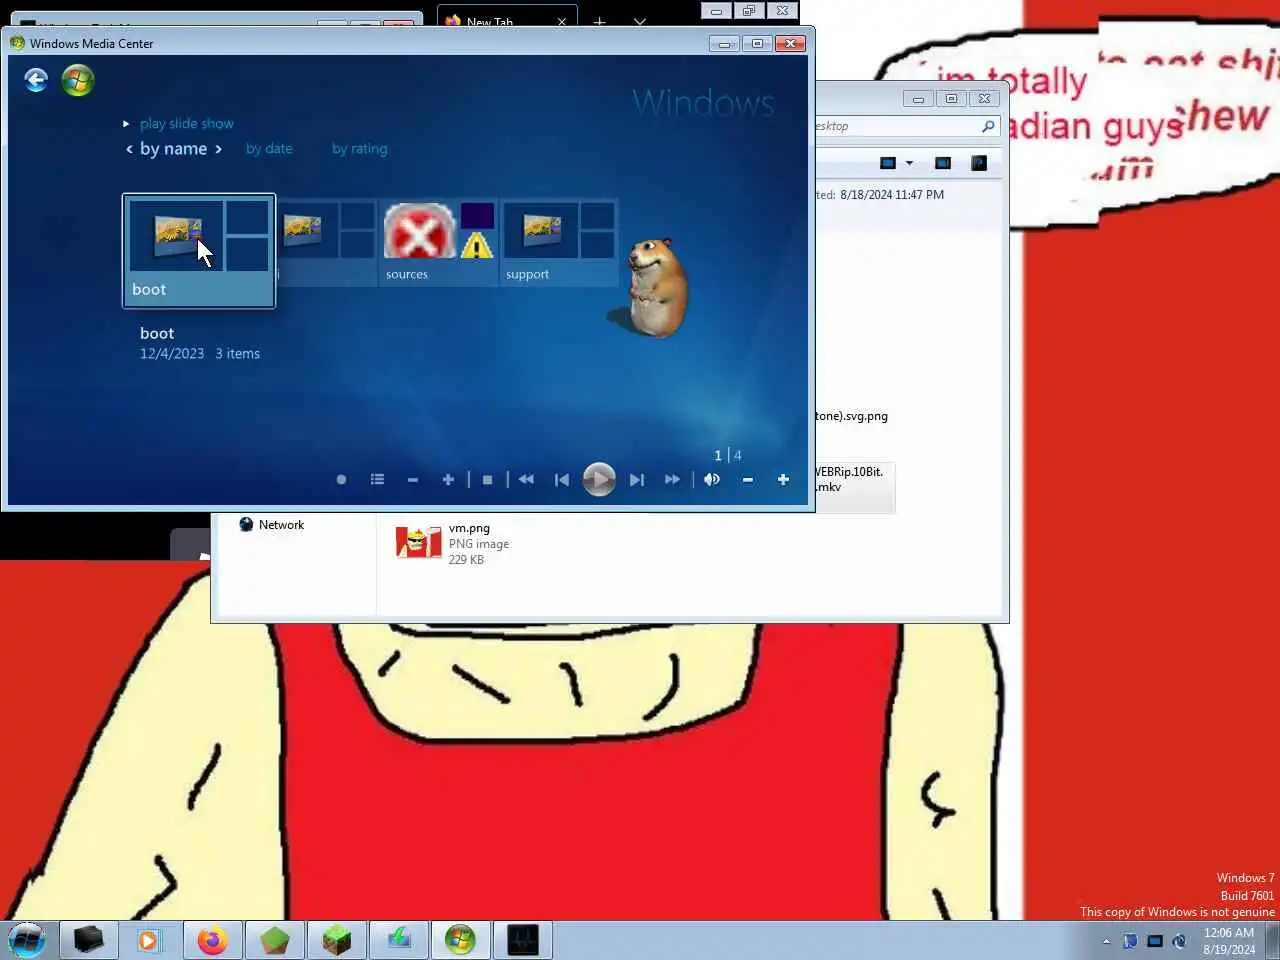Lower the volume with minus button
Screen dimensions: 1280x960
click(747, 480)
